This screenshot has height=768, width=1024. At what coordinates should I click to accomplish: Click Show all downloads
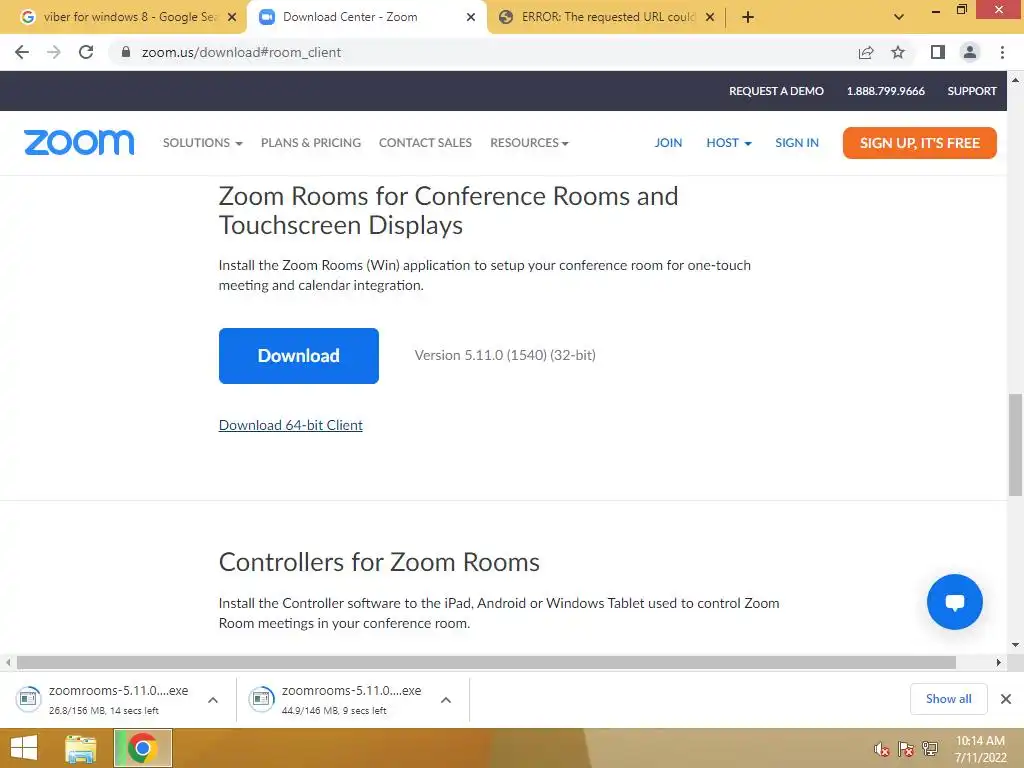point(948,699)
